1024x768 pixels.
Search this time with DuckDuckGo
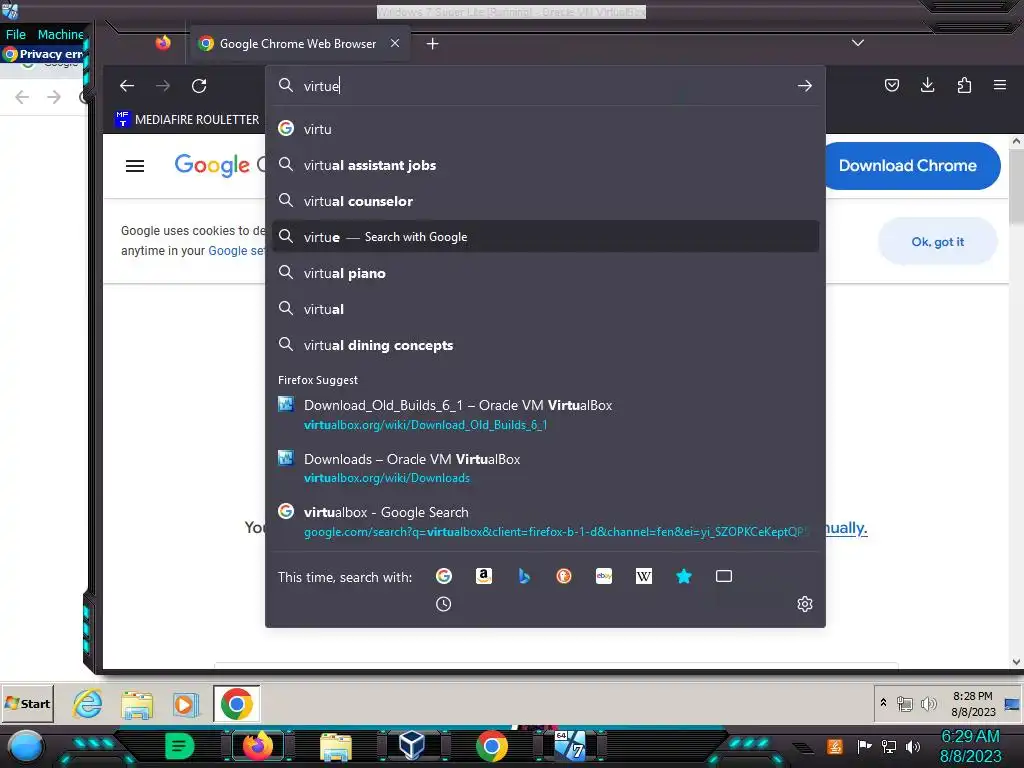click(x=564, y=576)
